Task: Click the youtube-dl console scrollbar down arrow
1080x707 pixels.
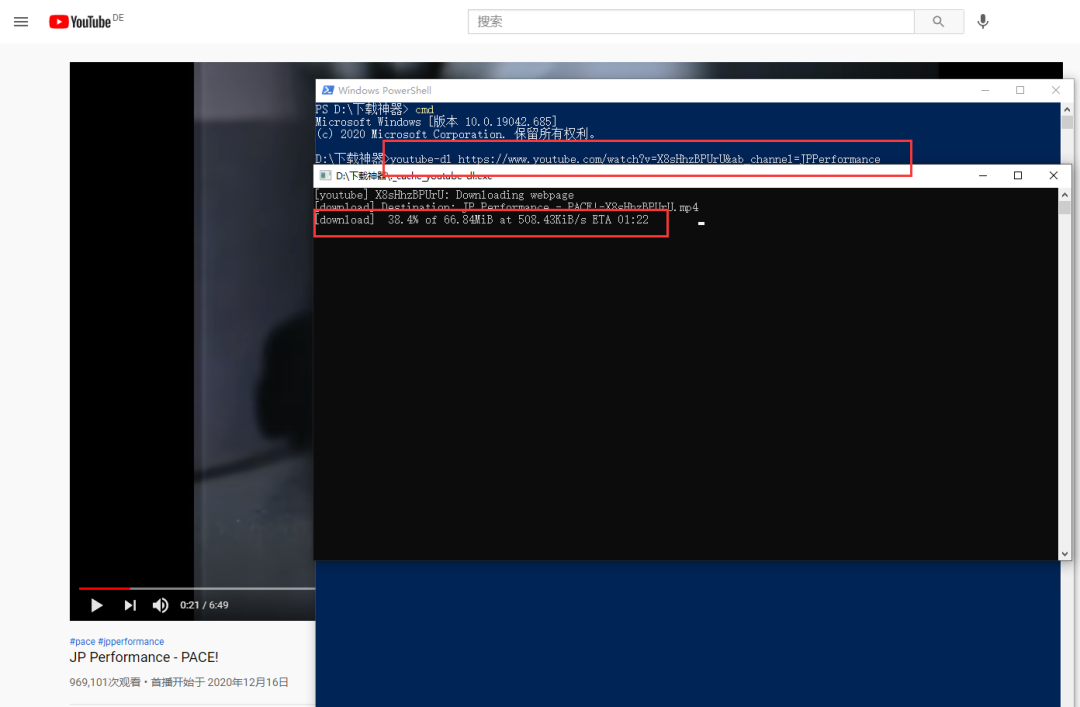Action: point(1065,553)
